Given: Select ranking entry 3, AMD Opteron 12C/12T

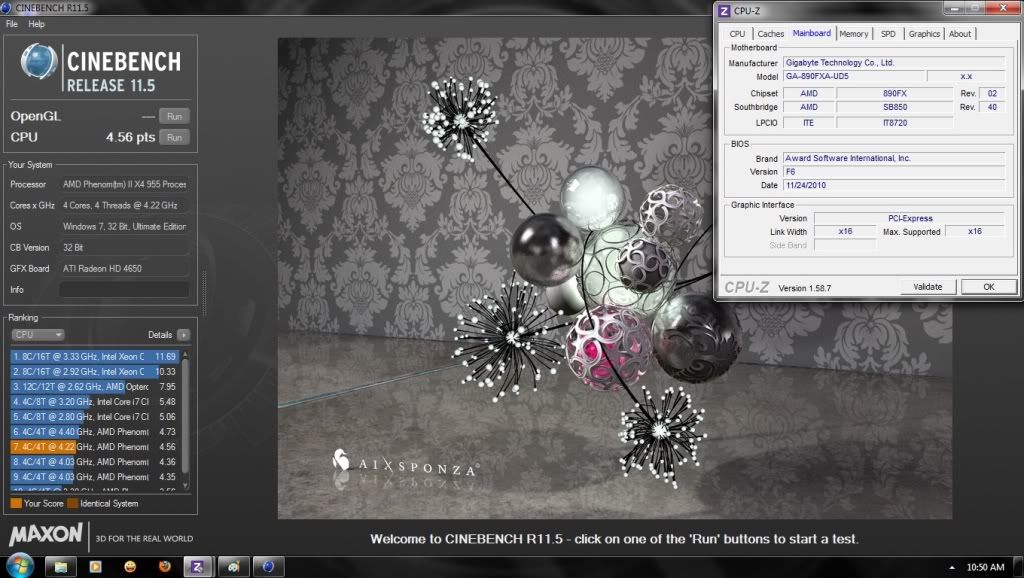Looking at the screenshot, I should tap(94, 387).
